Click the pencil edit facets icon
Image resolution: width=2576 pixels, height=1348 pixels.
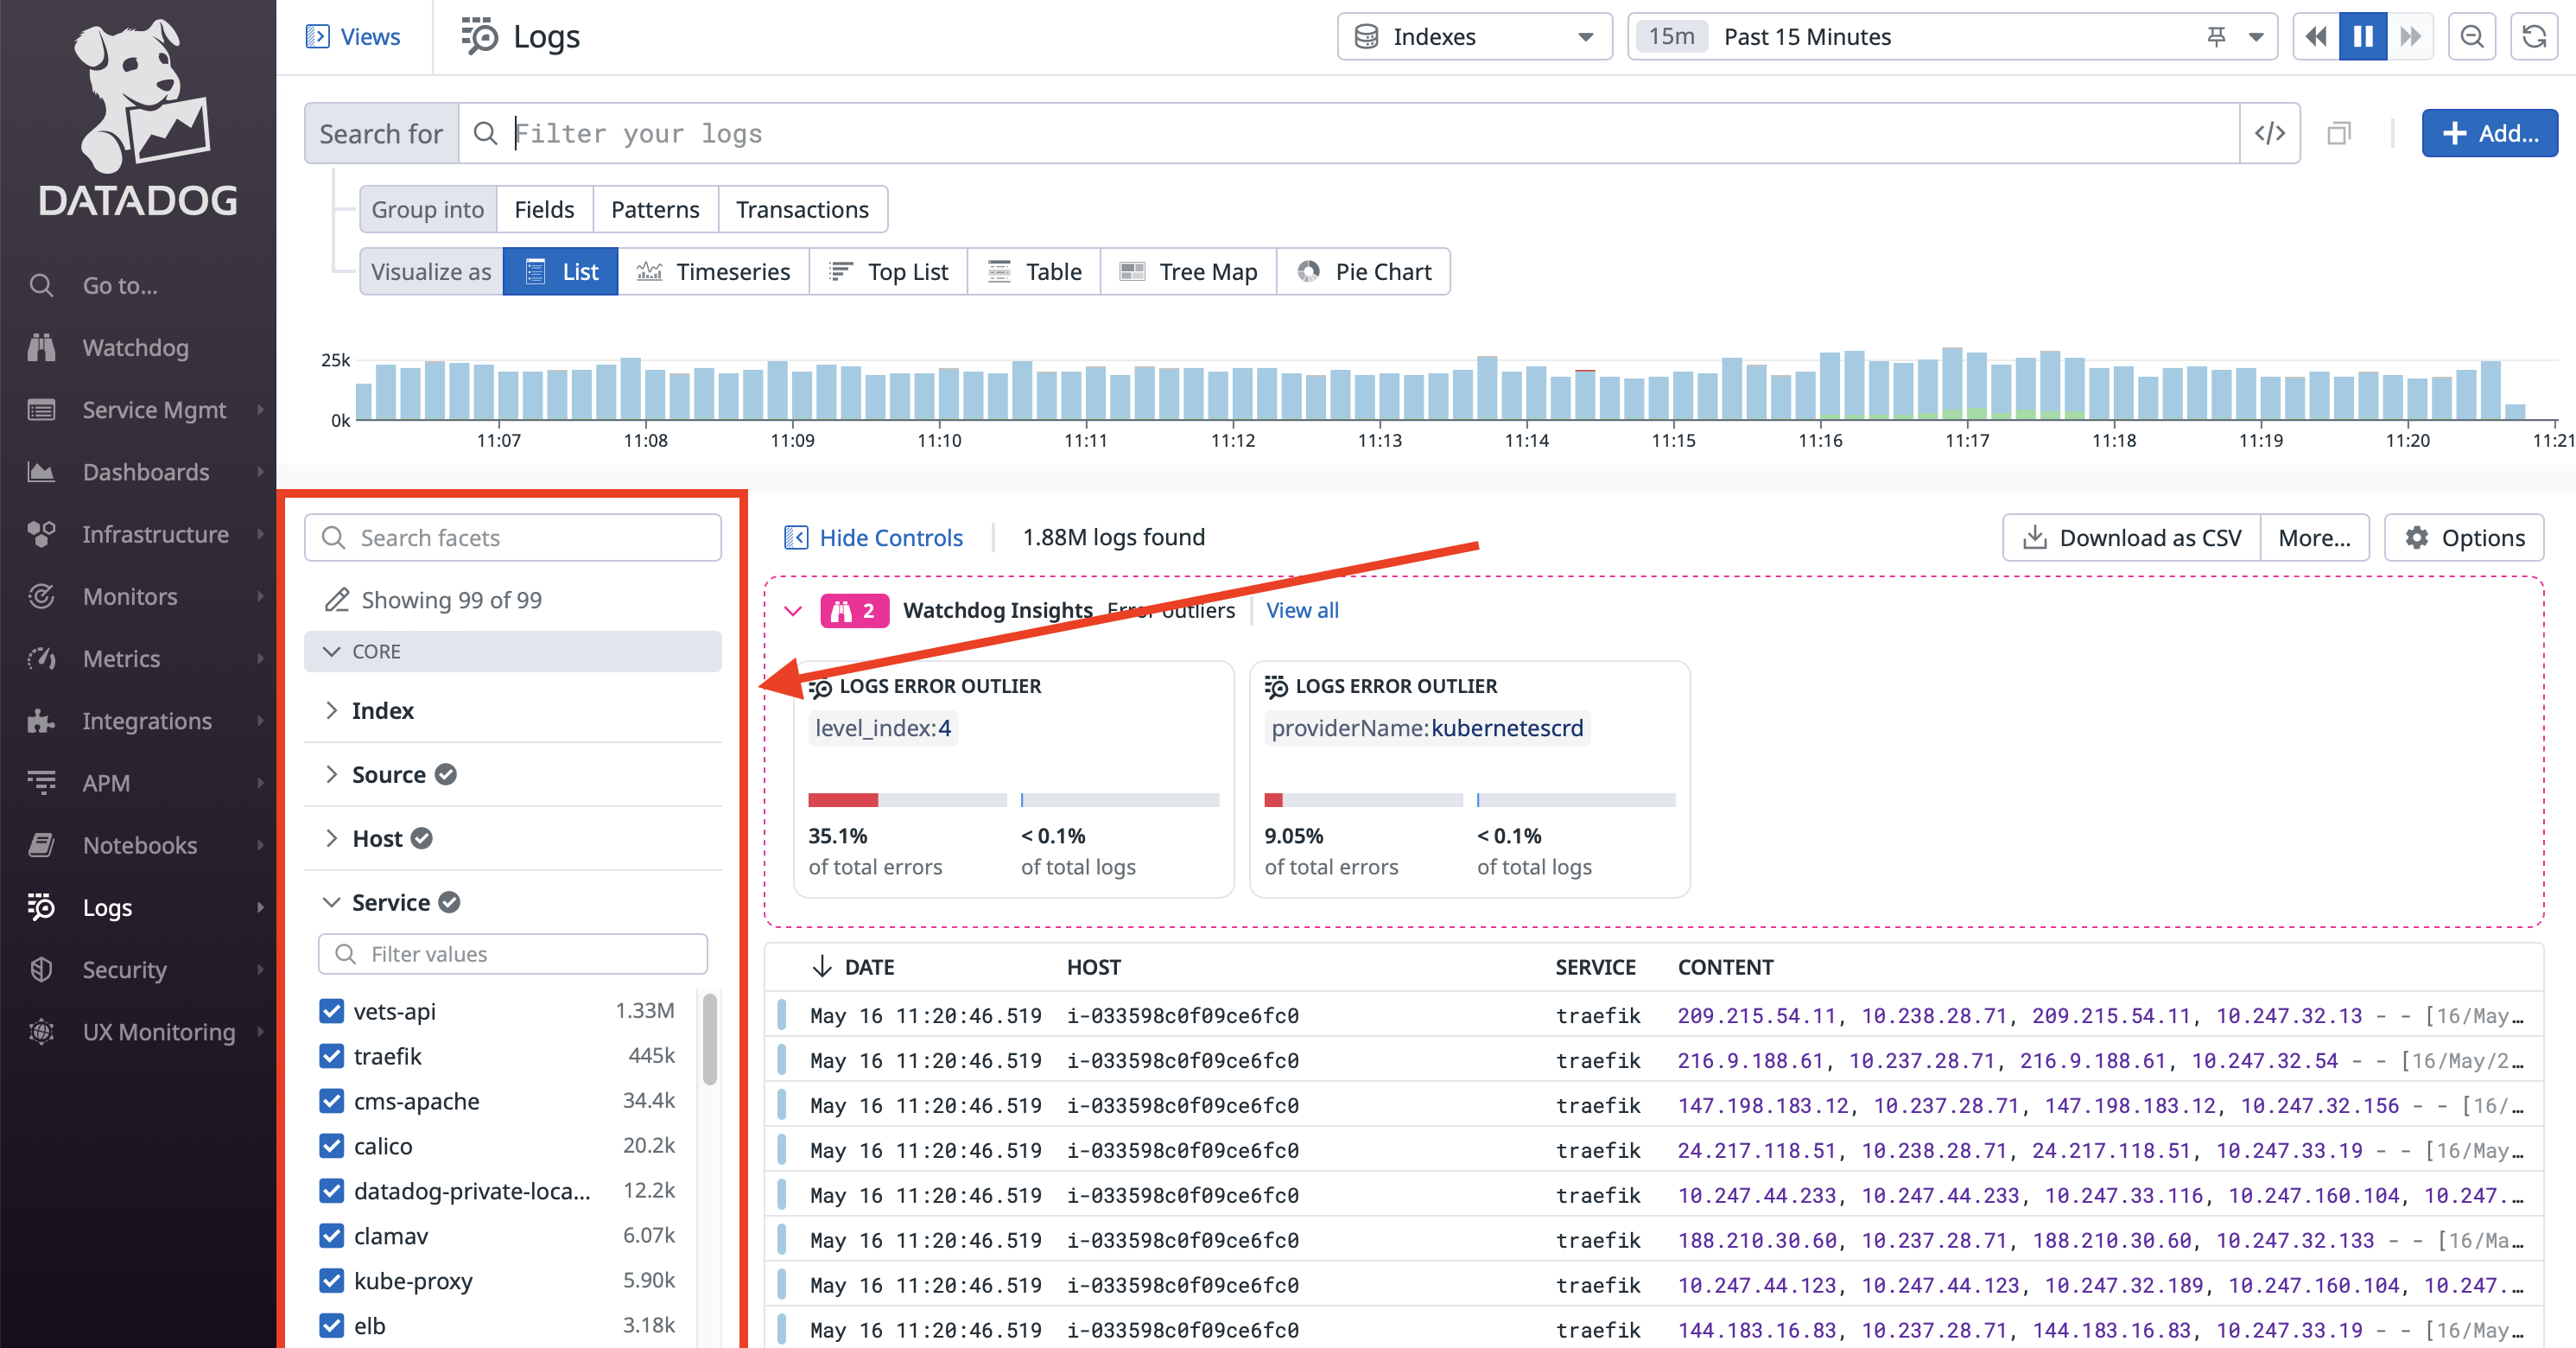tap(337, 600)
